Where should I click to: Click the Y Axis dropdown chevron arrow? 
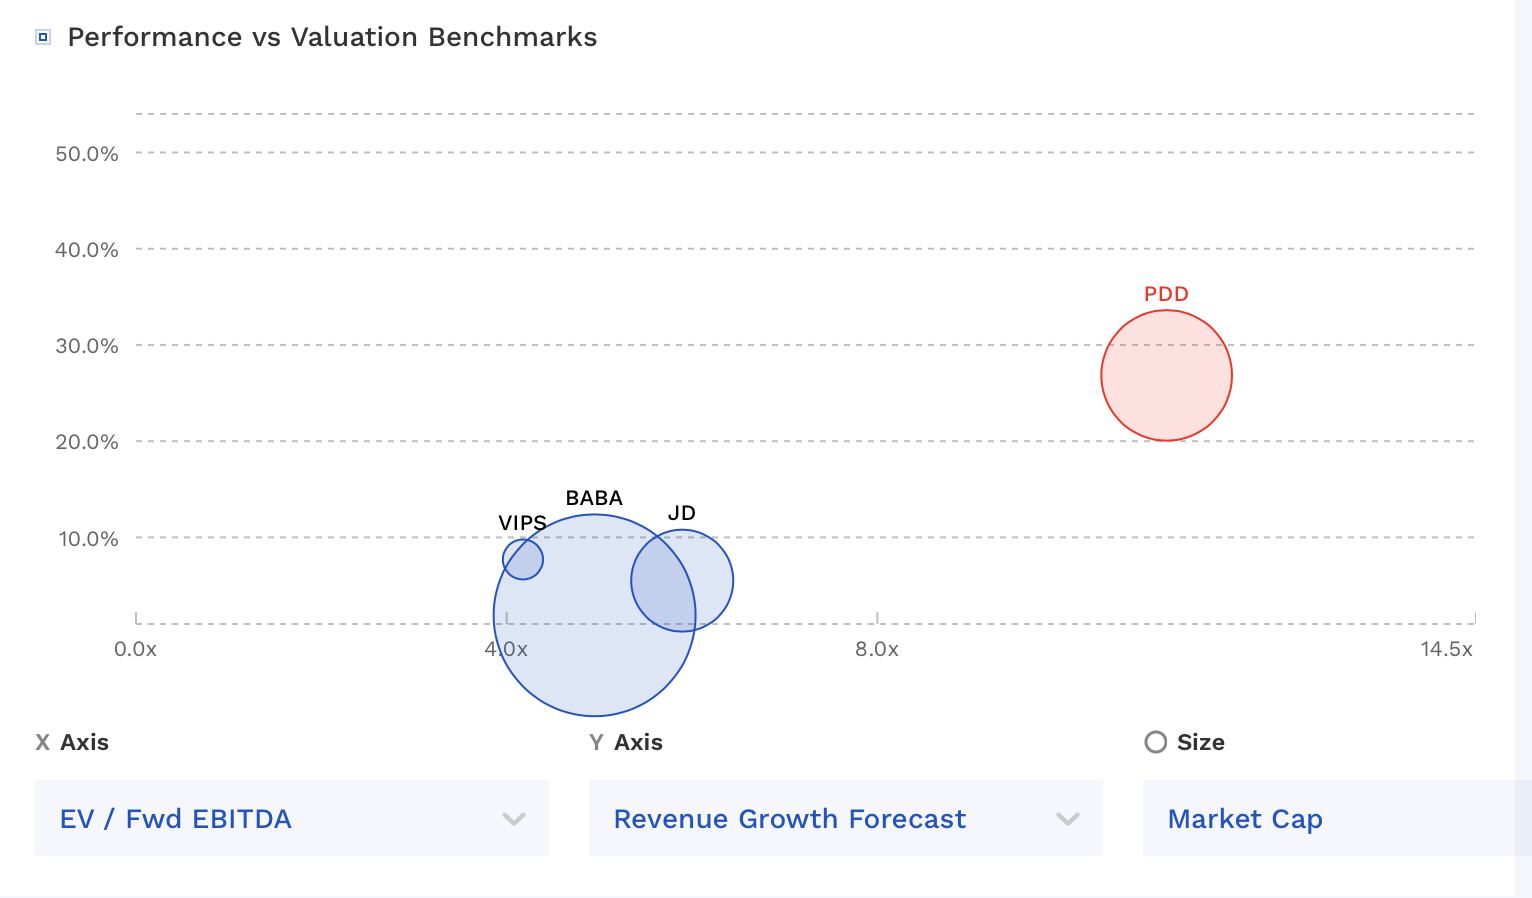(1068, 819)
